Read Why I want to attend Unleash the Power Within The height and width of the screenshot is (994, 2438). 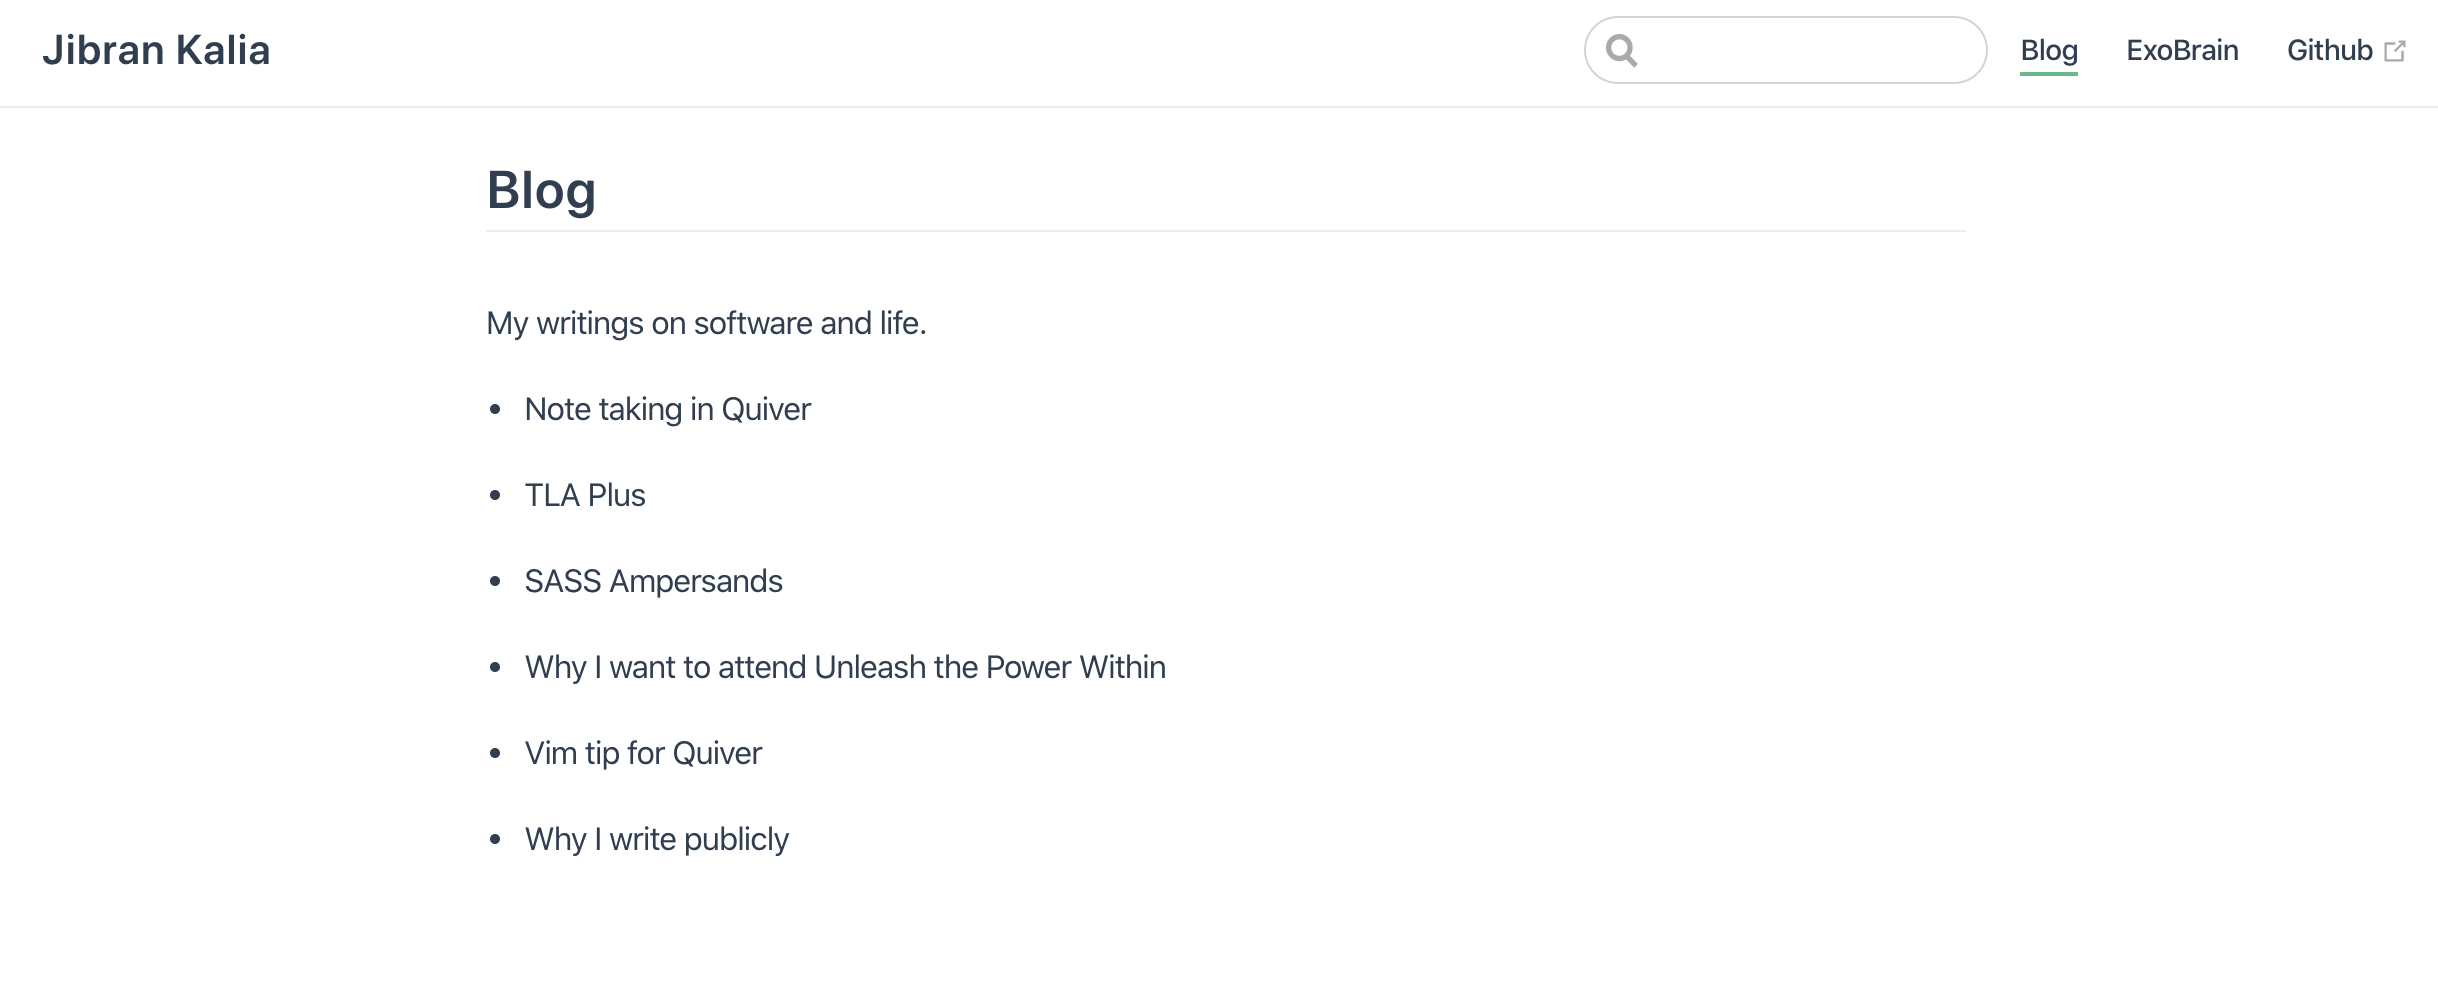845,666
